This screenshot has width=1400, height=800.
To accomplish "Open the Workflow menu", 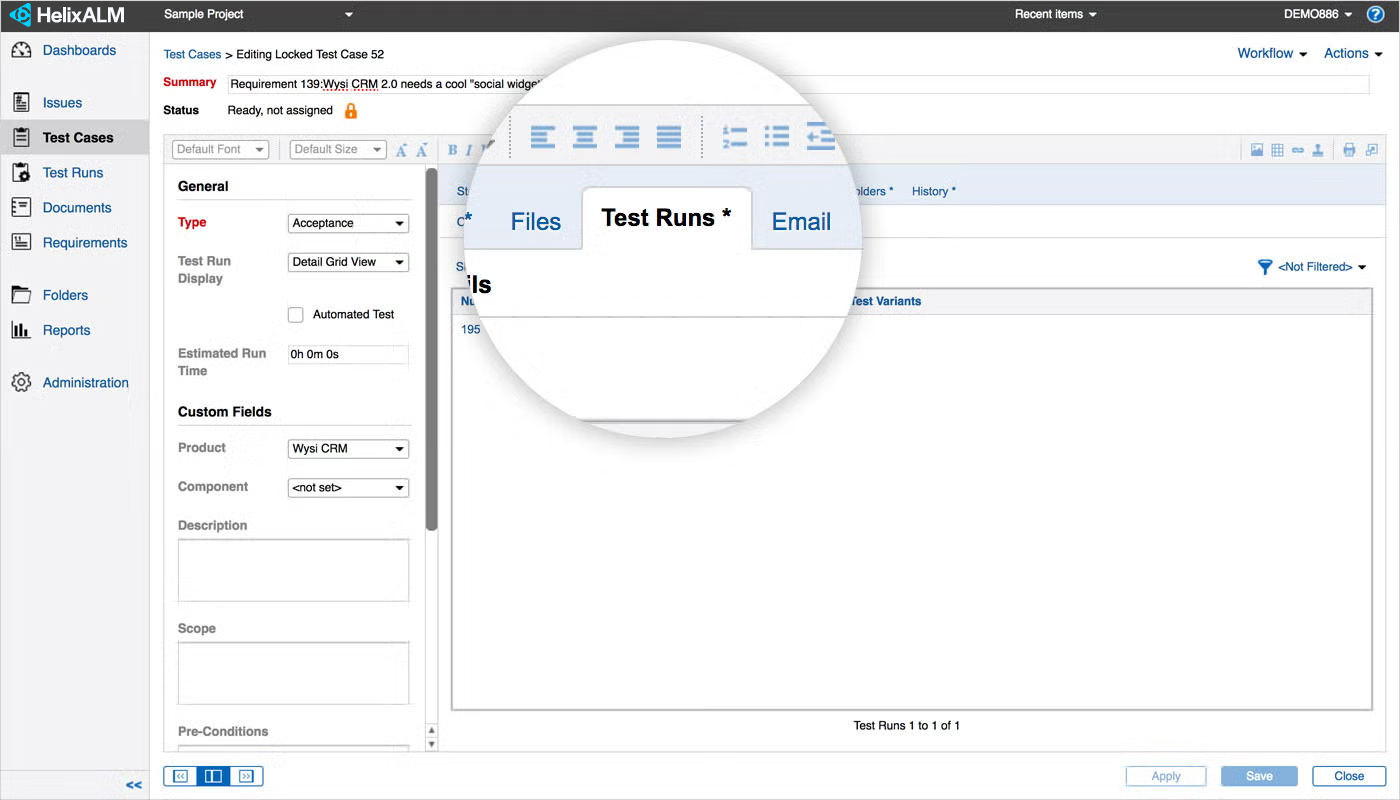I will coord(1271,54).
